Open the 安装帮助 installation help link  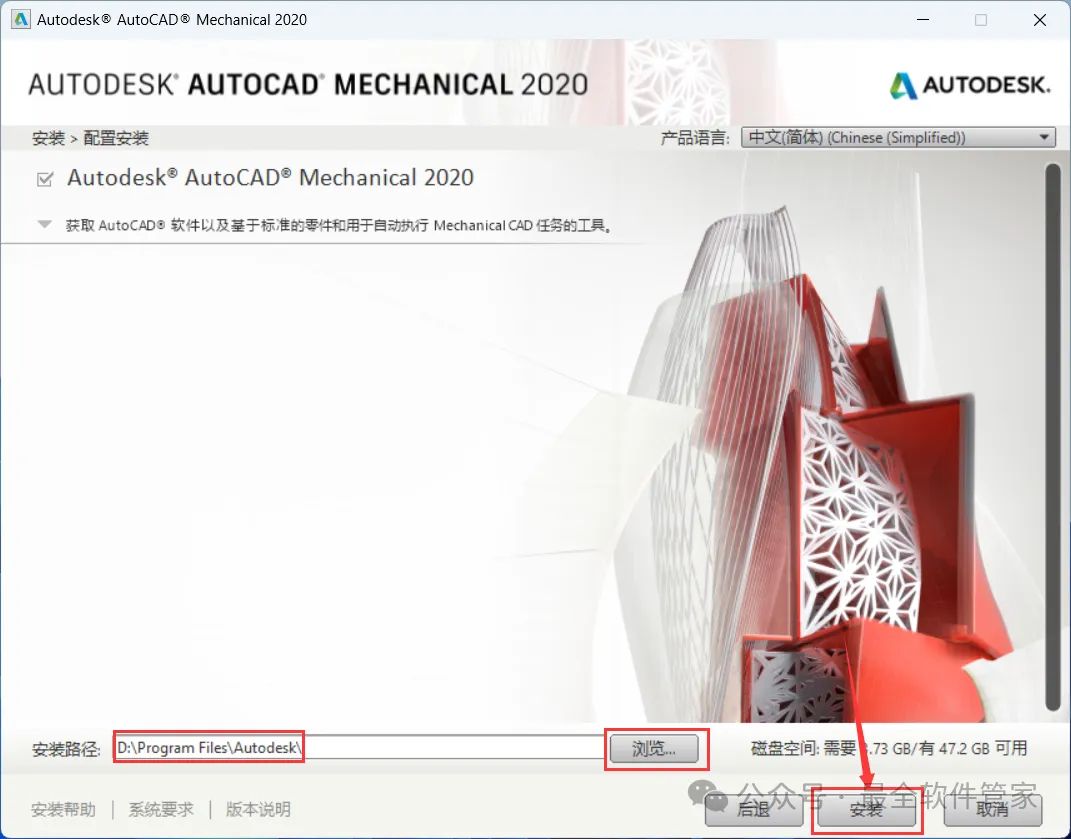tap(64, 810)
